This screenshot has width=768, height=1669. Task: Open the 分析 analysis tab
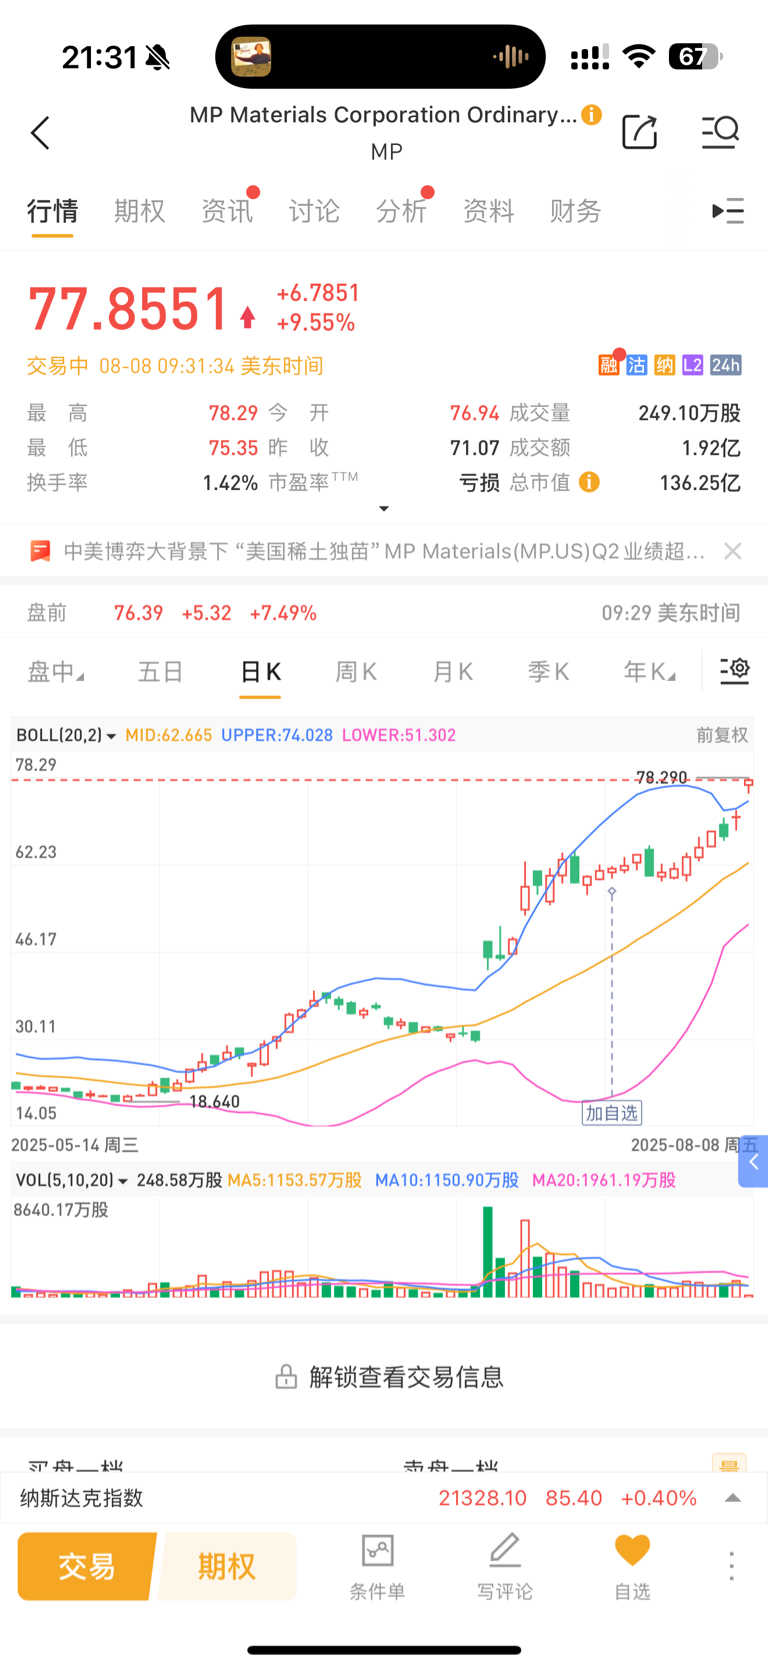401,211
